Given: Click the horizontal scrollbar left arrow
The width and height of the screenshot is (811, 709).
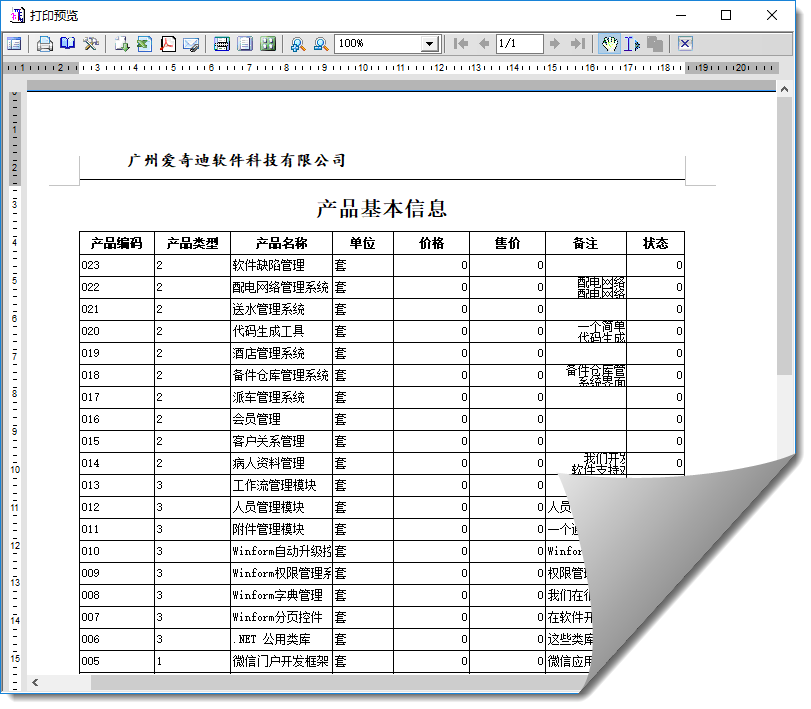Looking at the screenshot, I should tap(35, 683).
